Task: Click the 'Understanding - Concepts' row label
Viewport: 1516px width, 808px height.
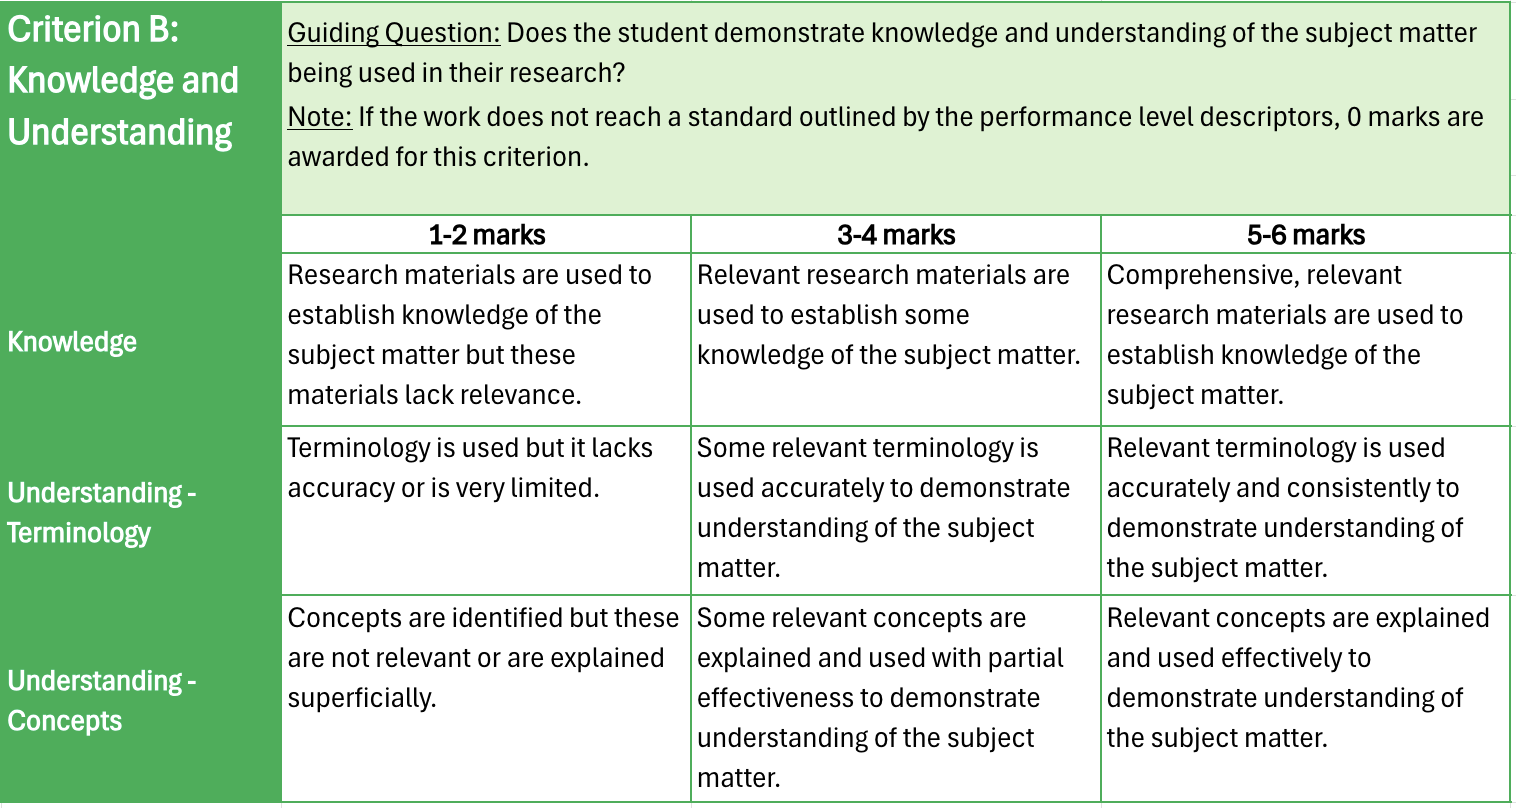Action: click(x=101, y=700)
